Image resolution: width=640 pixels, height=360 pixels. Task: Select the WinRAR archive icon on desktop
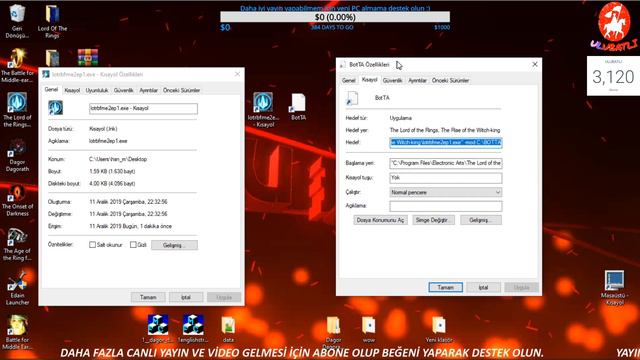(x=88, y=58)
